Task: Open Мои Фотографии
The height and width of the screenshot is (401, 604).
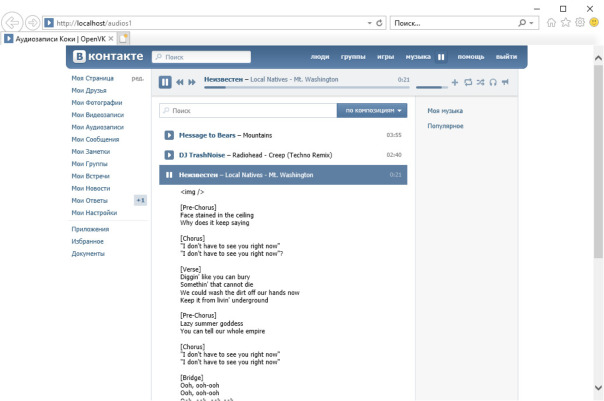Action: pos(97,102)
